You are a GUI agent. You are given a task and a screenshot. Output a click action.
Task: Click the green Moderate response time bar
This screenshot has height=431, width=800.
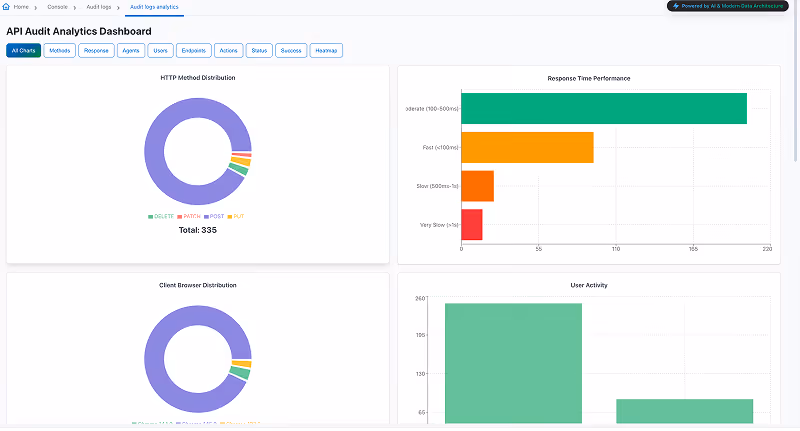pos(604,108)
